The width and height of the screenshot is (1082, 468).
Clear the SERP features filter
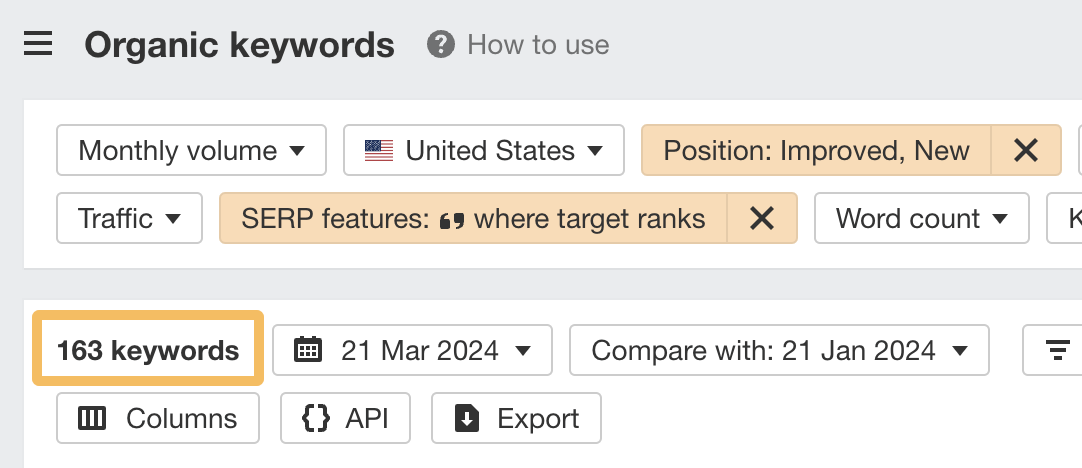762,218
